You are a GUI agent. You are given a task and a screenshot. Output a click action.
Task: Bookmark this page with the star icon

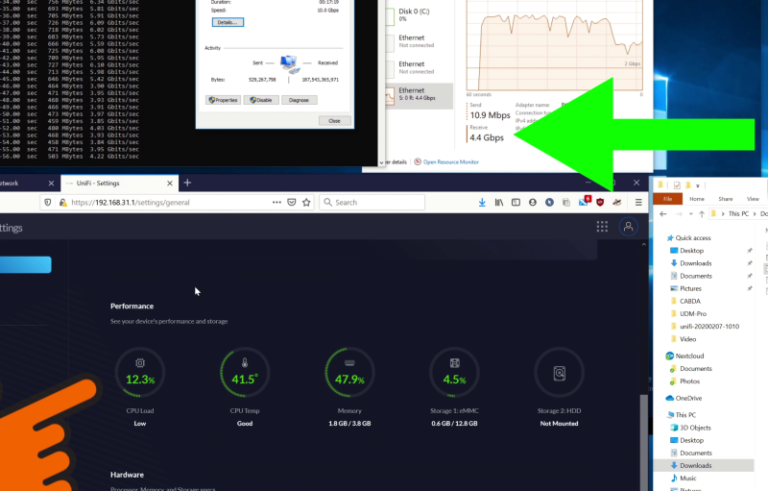[x=307, y=202]
